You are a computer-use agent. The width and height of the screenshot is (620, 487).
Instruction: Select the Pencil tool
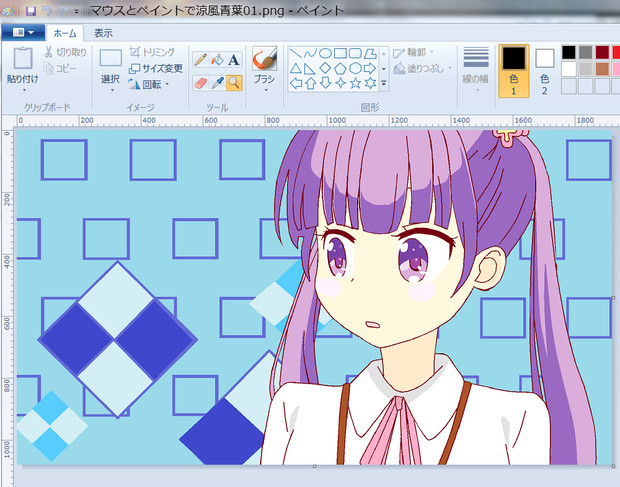coord(200,60)
